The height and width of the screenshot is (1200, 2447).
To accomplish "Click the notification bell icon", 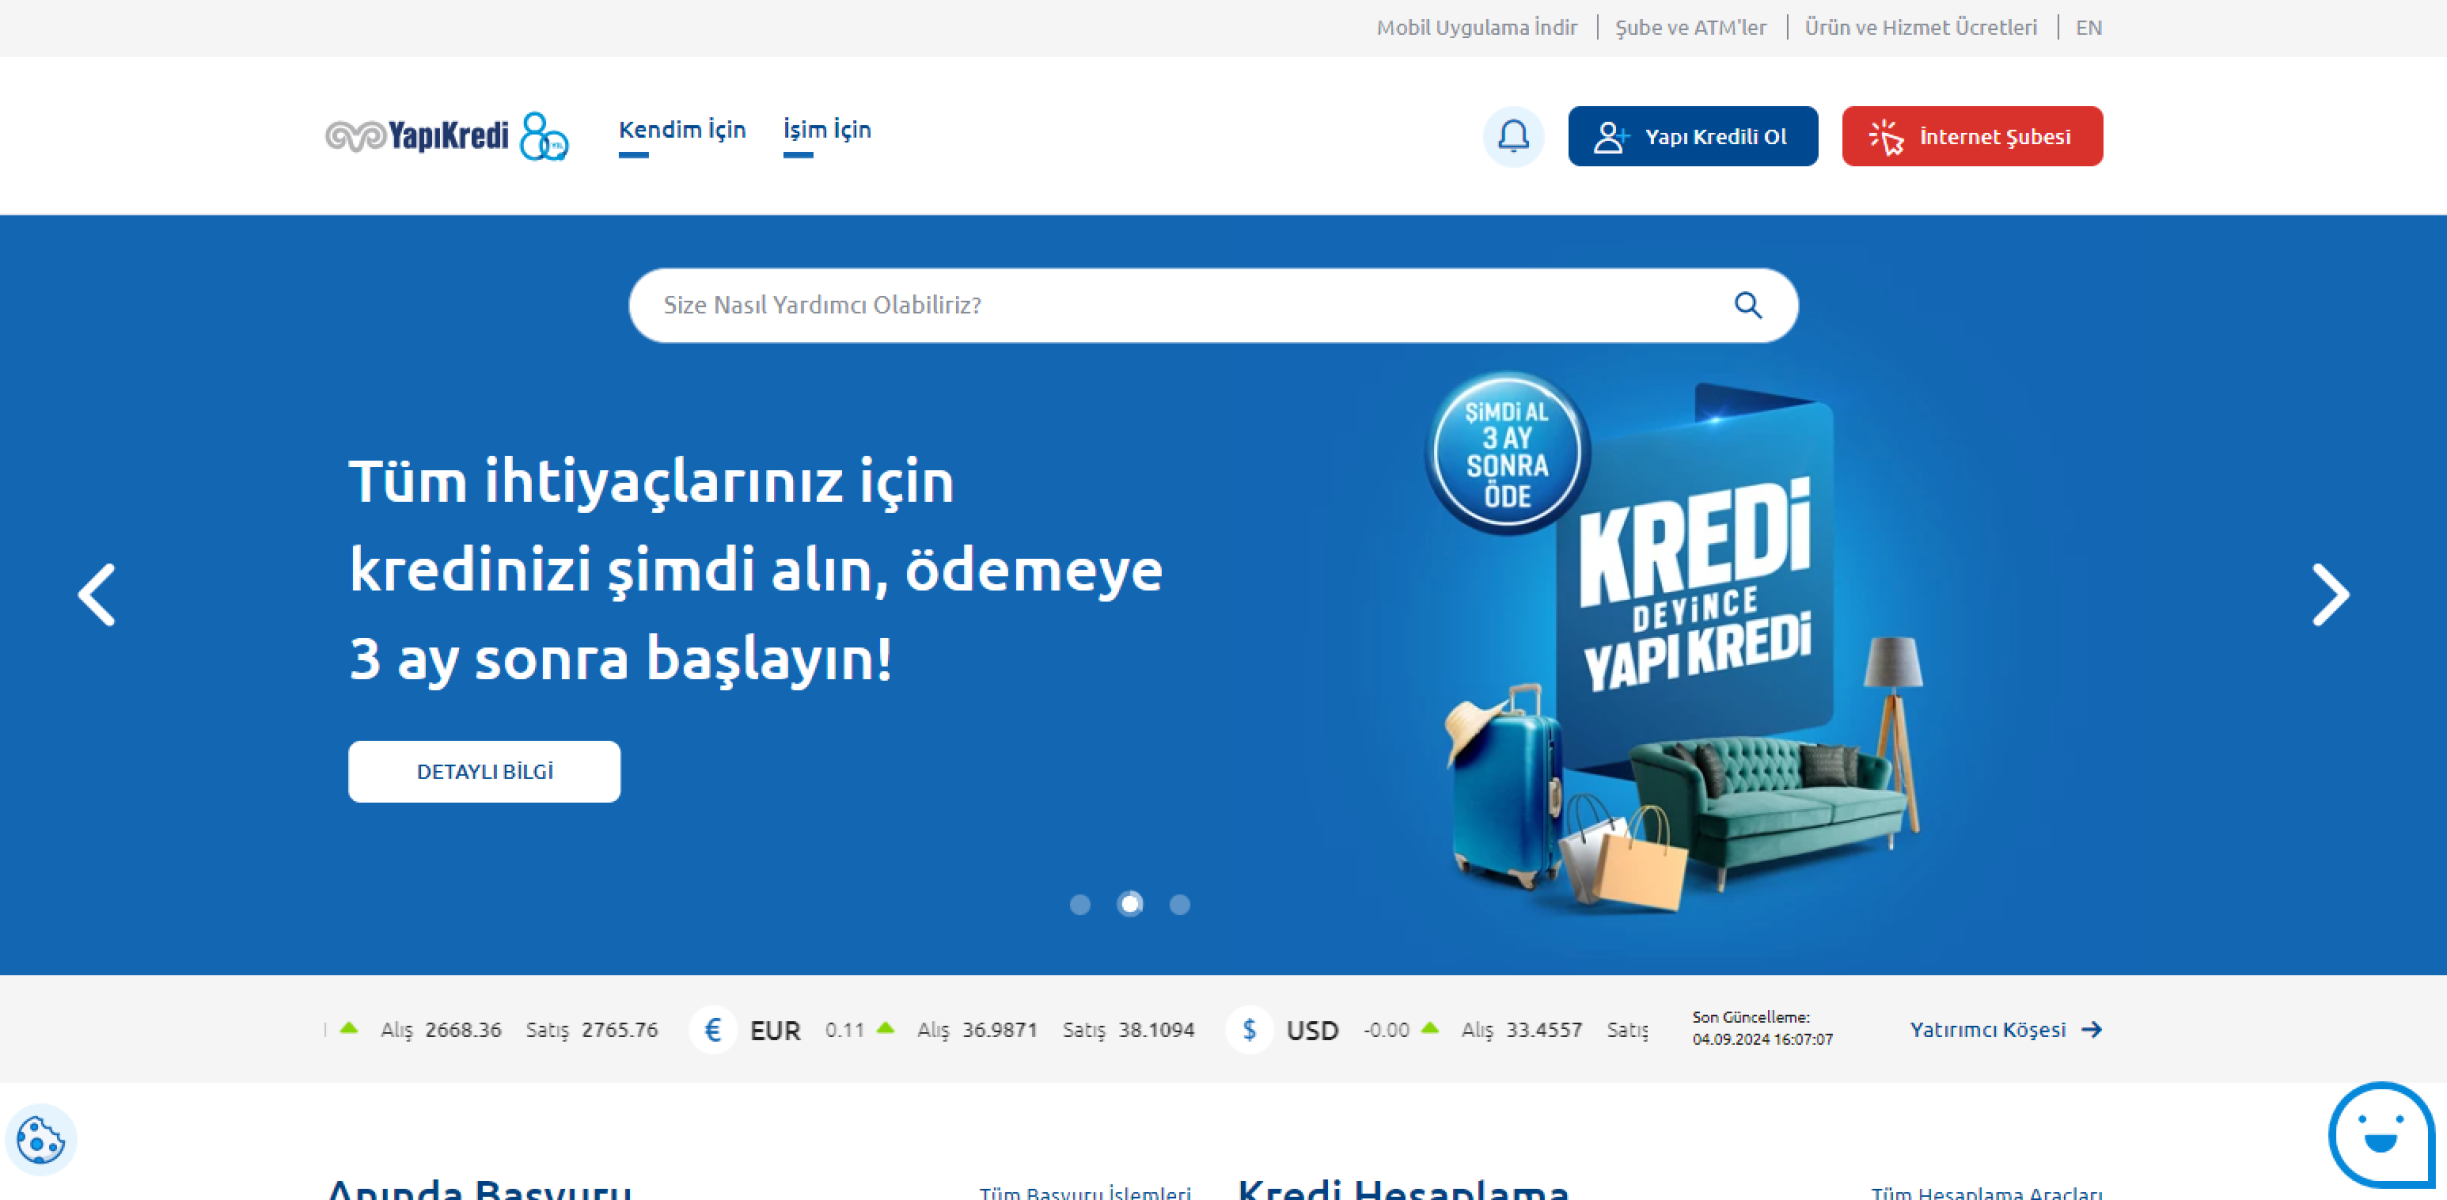I will (x=1513, y=136).
